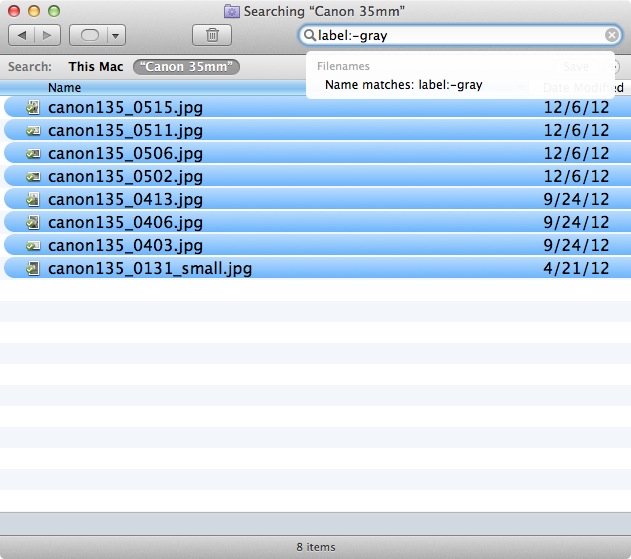Image resolution: width=631 pixels, height=559 pixels.
Task: Click the Forward navigation arrow
Action: coord(47,36)
